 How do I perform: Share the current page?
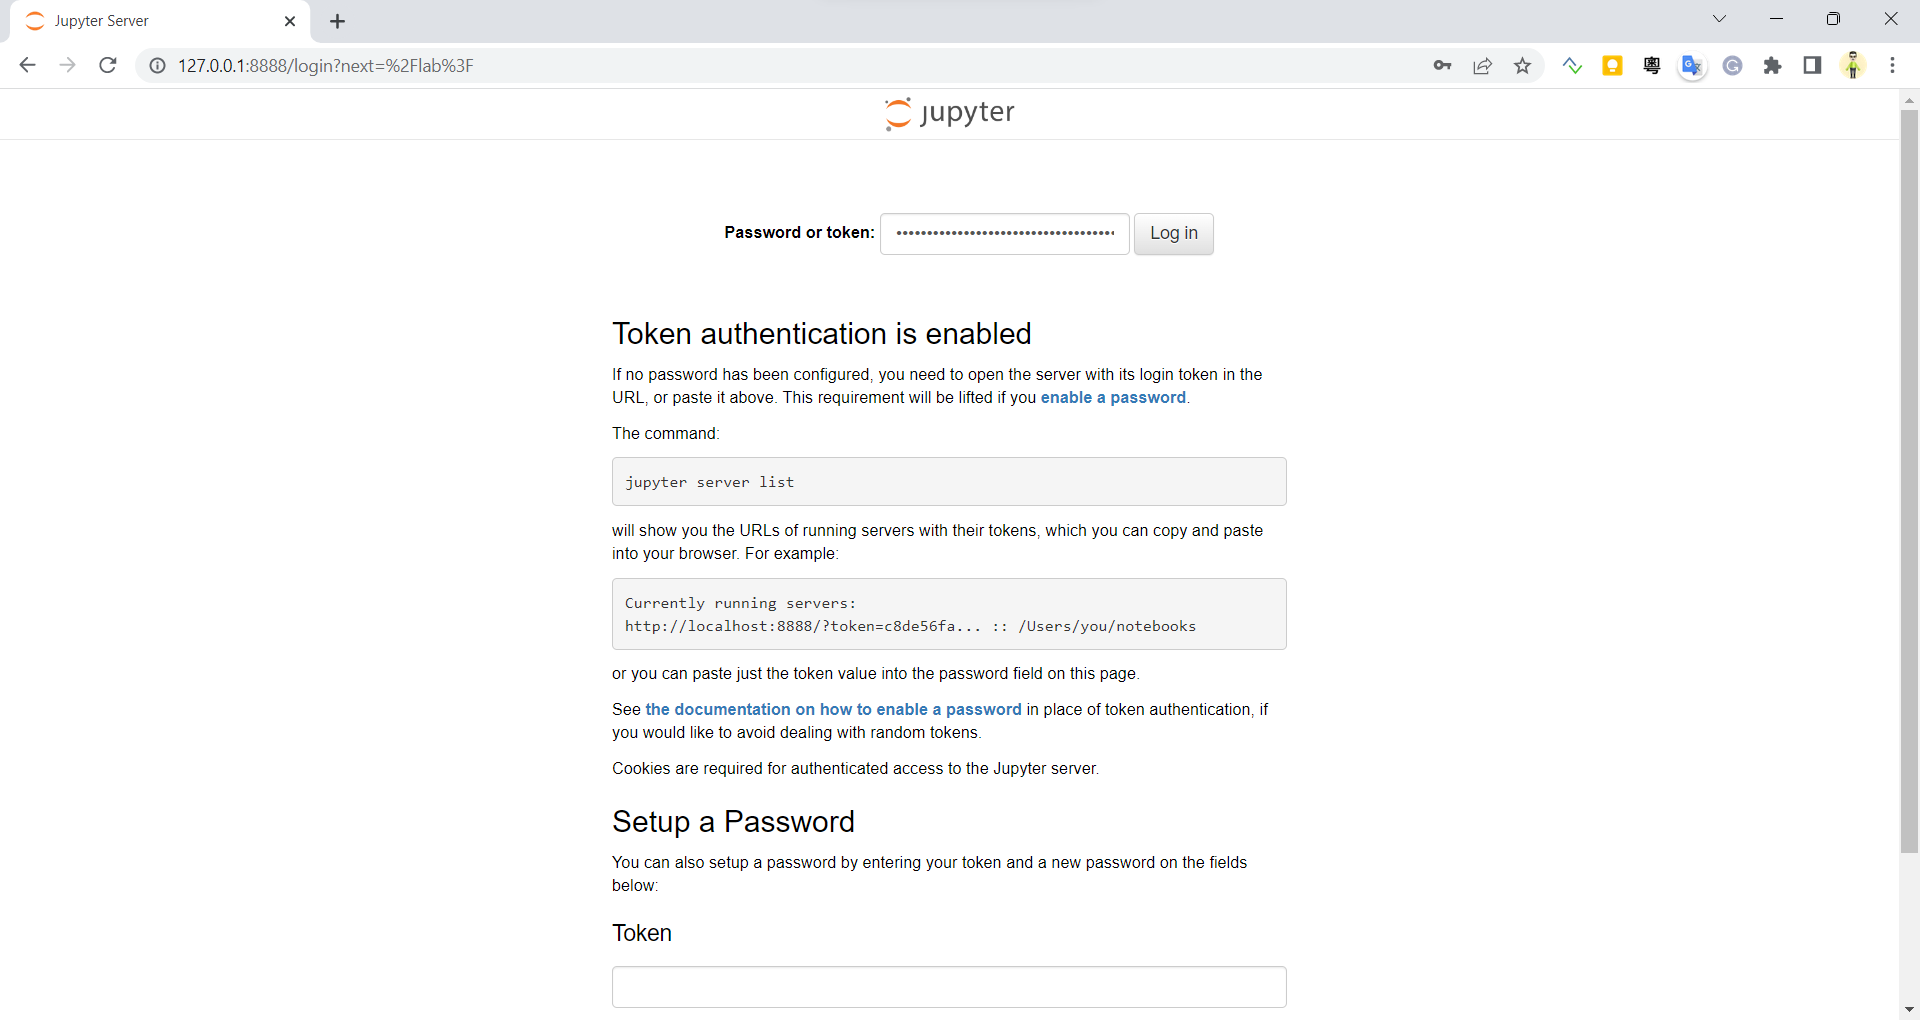pos(1483,65)
